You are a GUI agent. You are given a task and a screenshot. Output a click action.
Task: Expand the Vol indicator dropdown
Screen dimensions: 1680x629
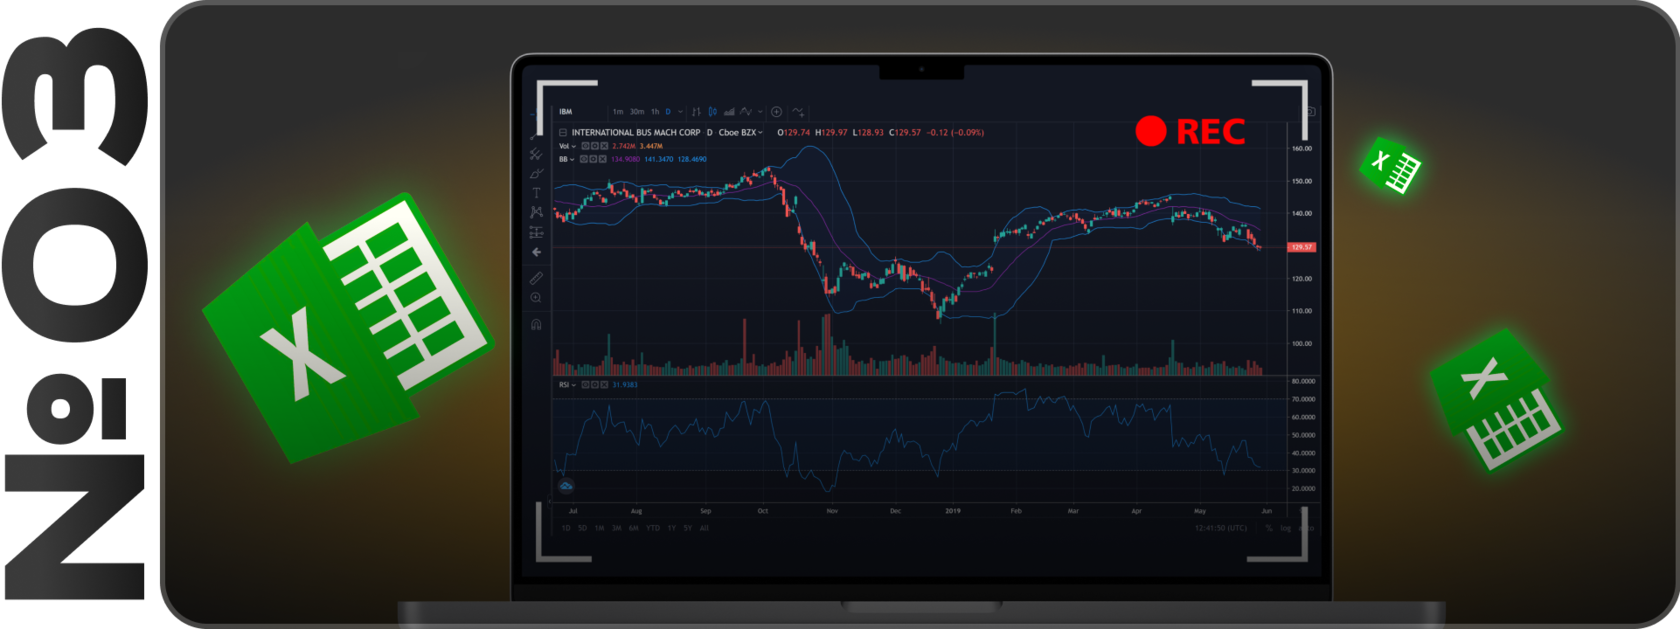point(574,146)
